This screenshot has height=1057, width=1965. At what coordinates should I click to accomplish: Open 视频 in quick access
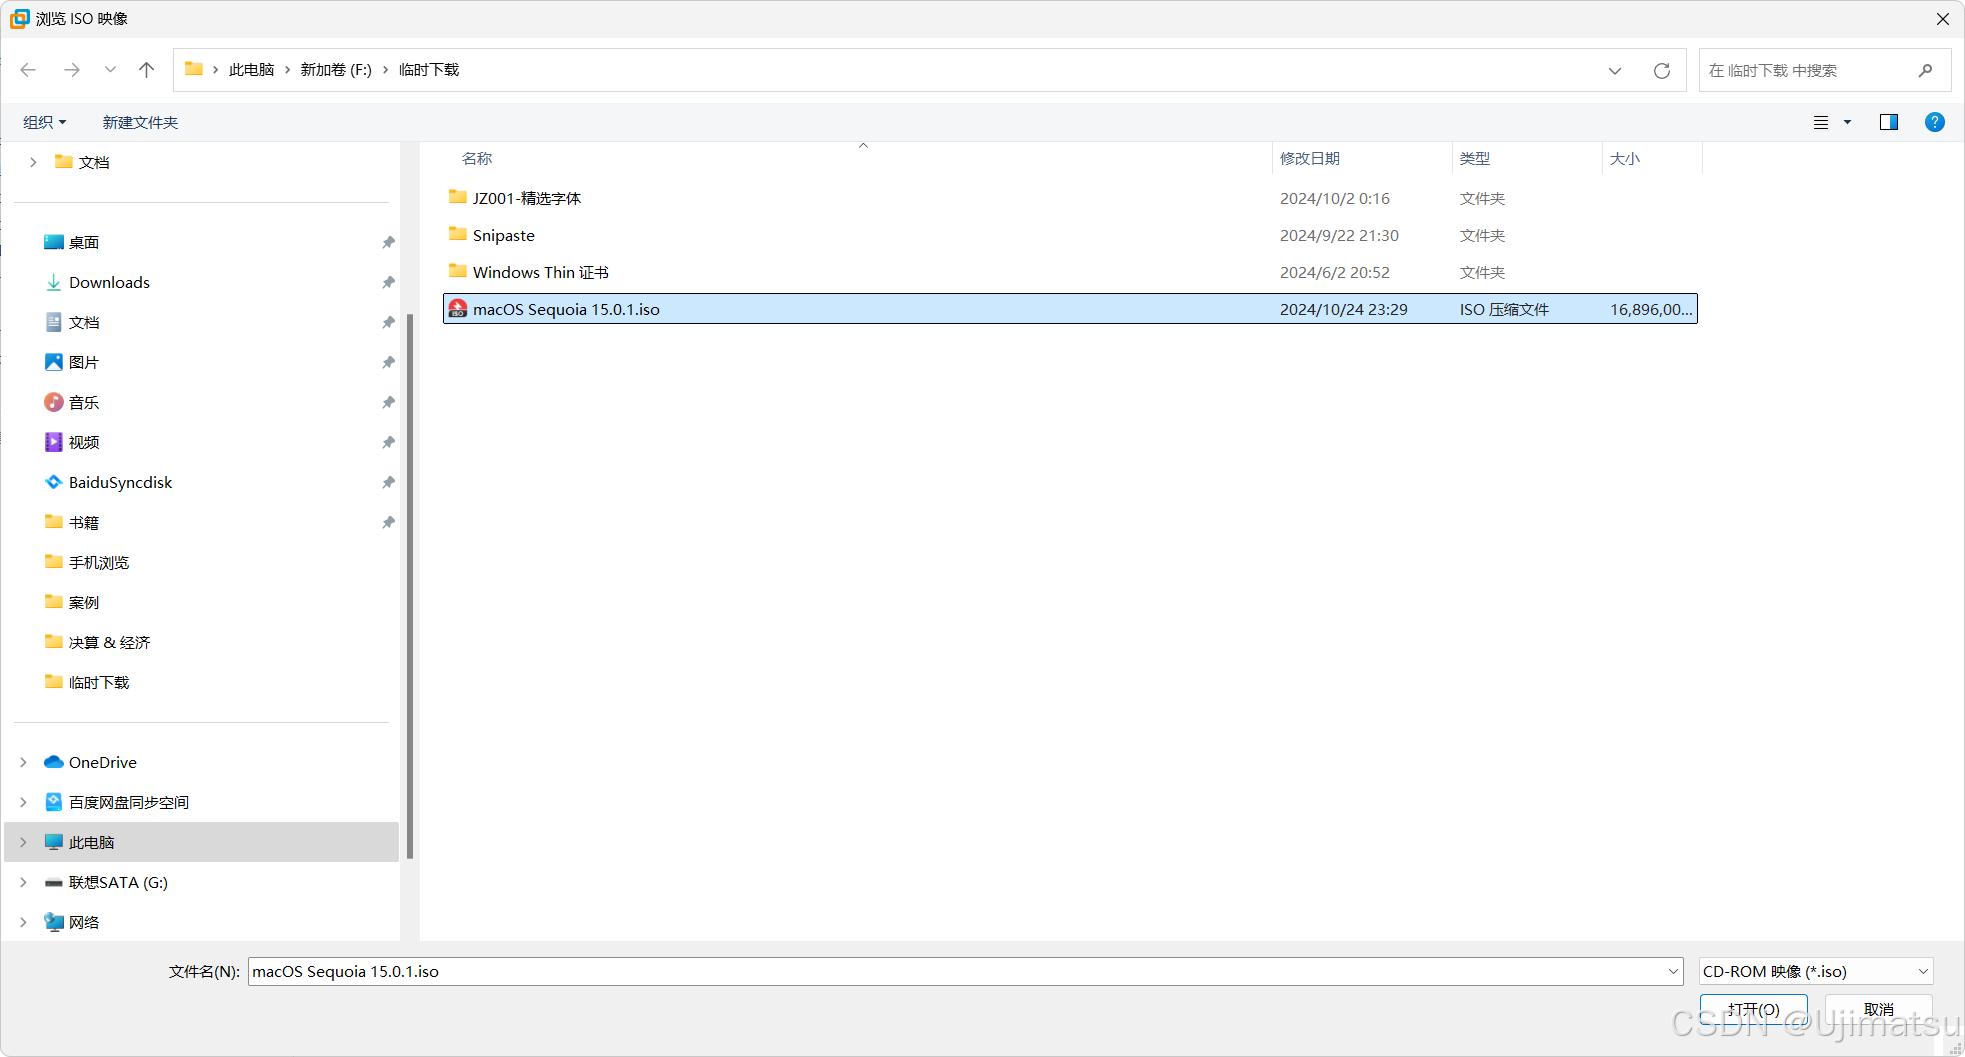click(x=84, y=442)
